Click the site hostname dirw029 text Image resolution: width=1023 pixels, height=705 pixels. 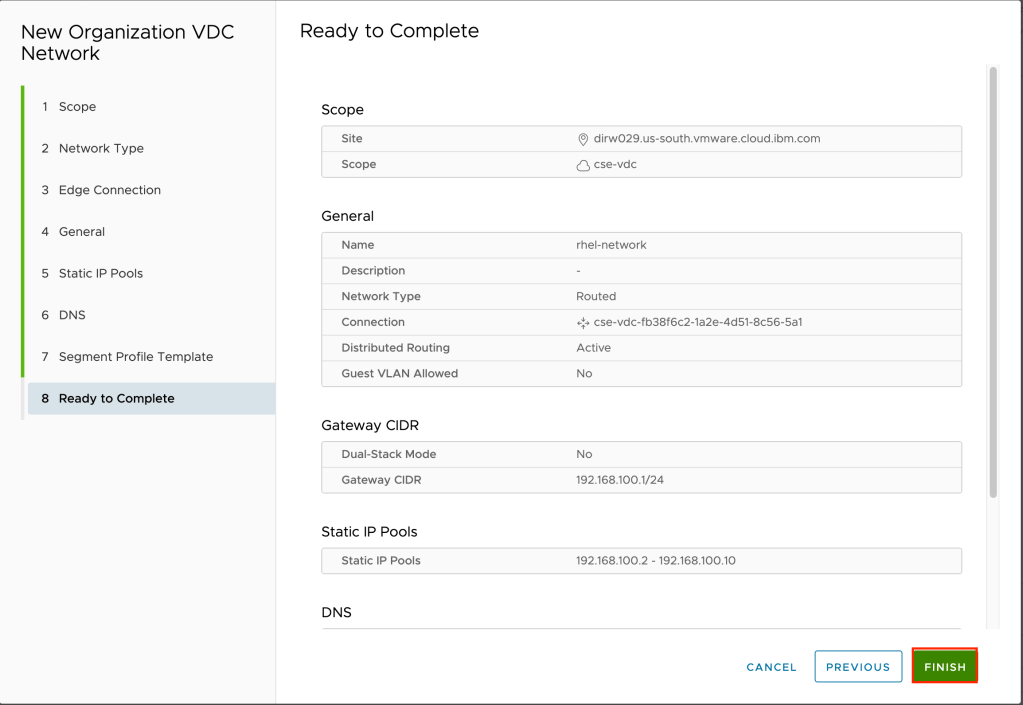pyautogui.click(x=706, y=139)
